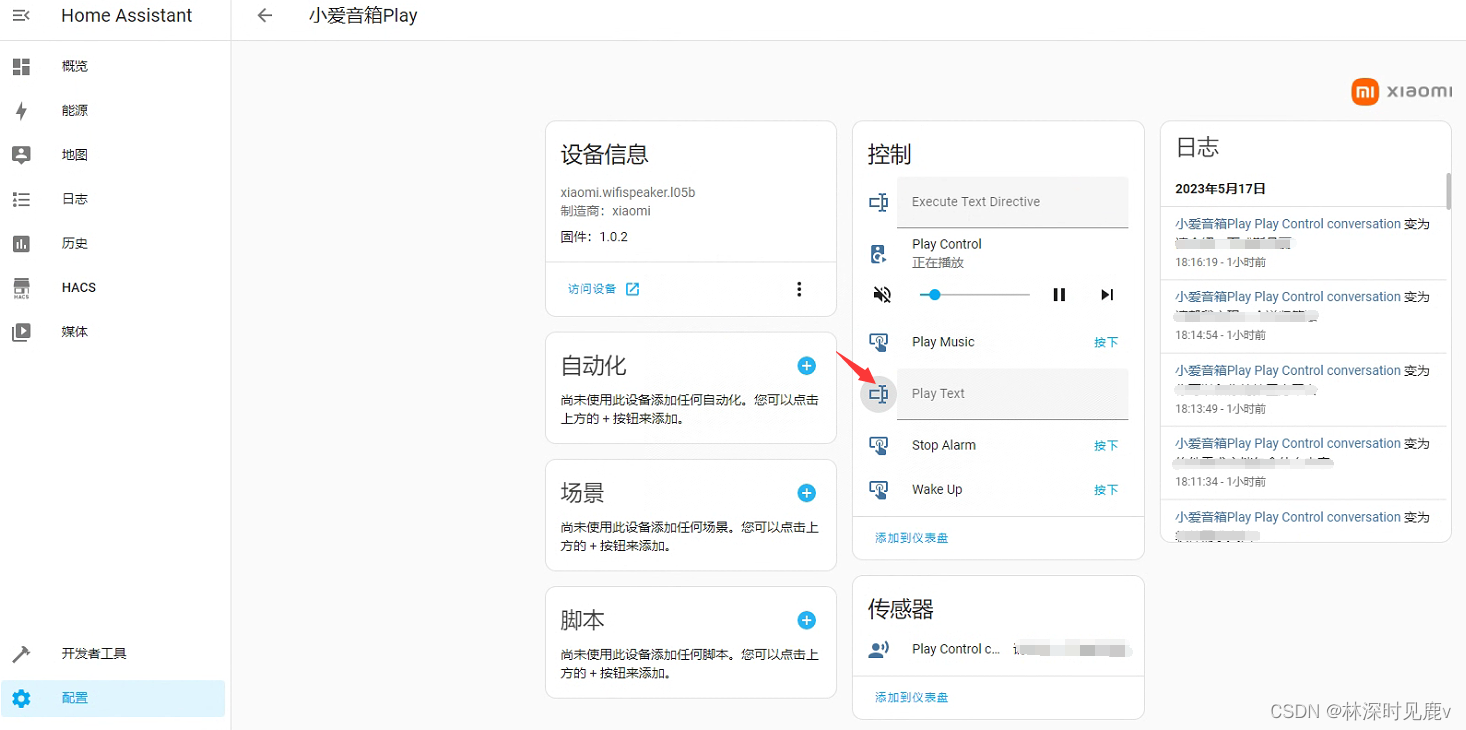Click the Play Control conversation sensor icon

(x=879, y=650)
